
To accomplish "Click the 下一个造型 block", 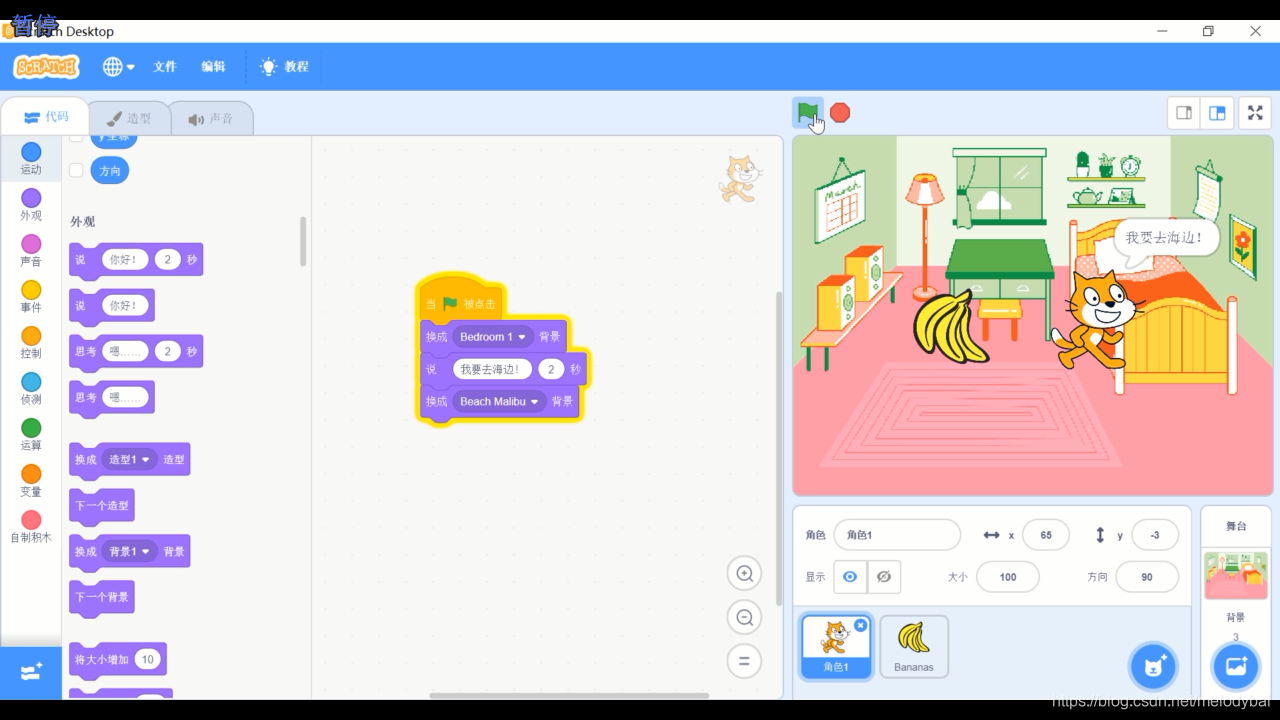I will click(102, 506).
